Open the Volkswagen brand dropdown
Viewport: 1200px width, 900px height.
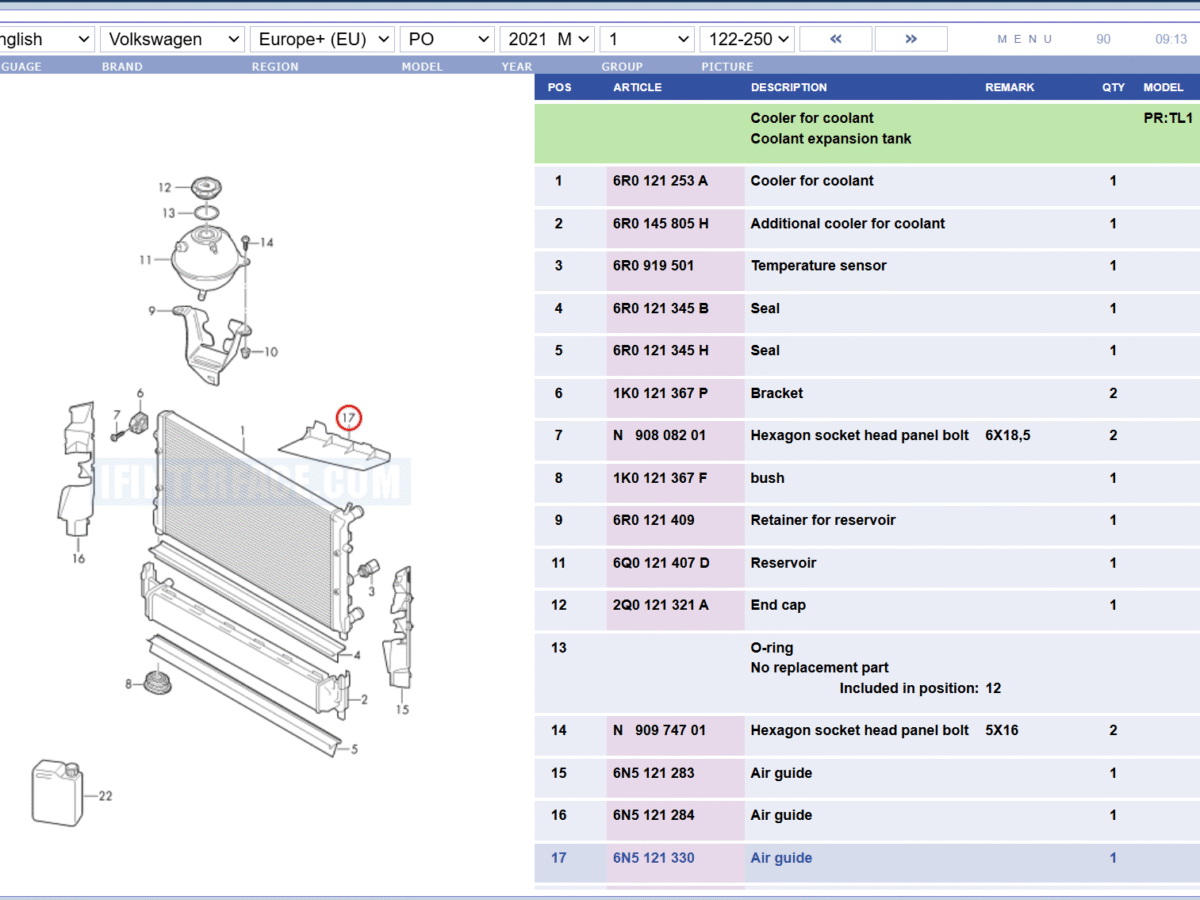pos(172,39)
